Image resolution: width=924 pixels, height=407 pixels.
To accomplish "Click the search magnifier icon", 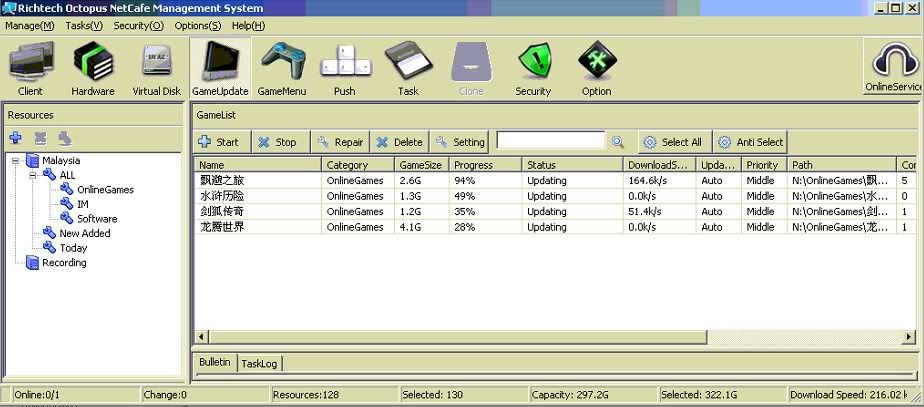I will 618,142.
